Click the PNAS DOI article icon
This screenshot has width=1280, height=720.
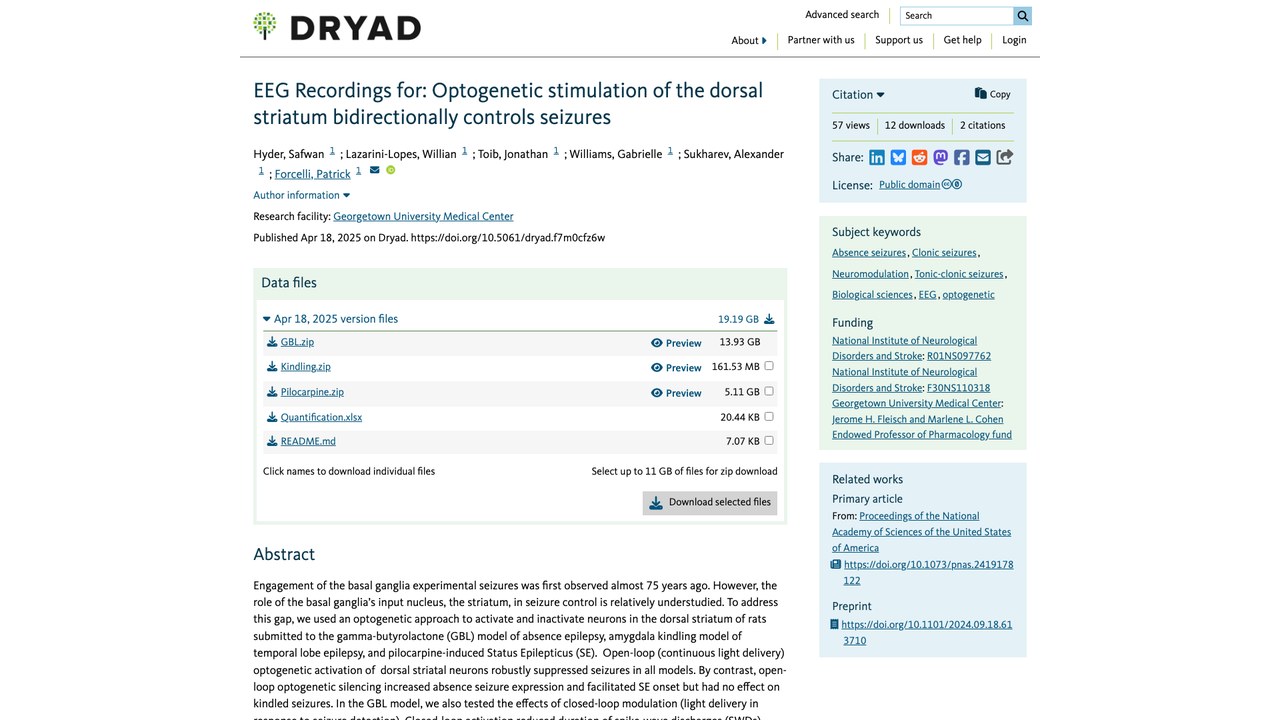click(836, 564)
